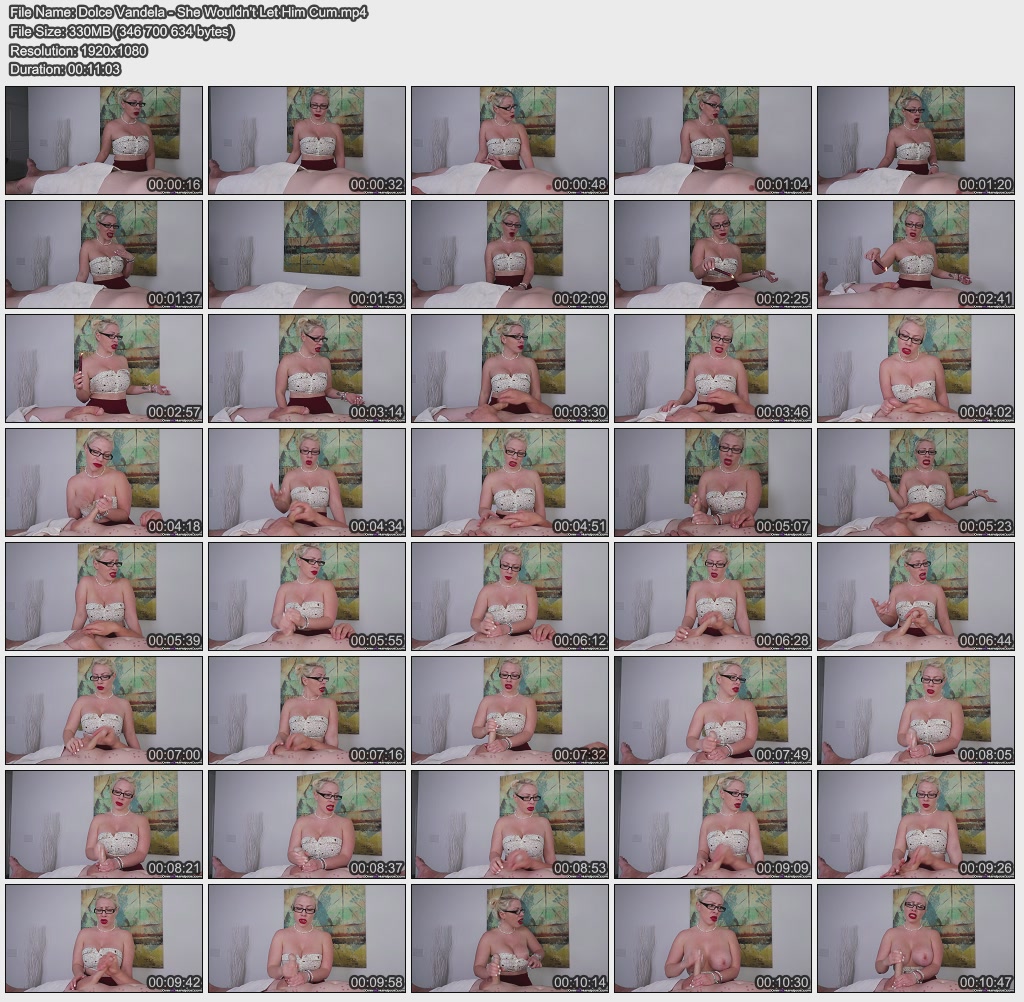Open the thumbnail timestamped 00:08:05
The width and height of the screenshot is (1024, 1002).
[x=916, y=710]
